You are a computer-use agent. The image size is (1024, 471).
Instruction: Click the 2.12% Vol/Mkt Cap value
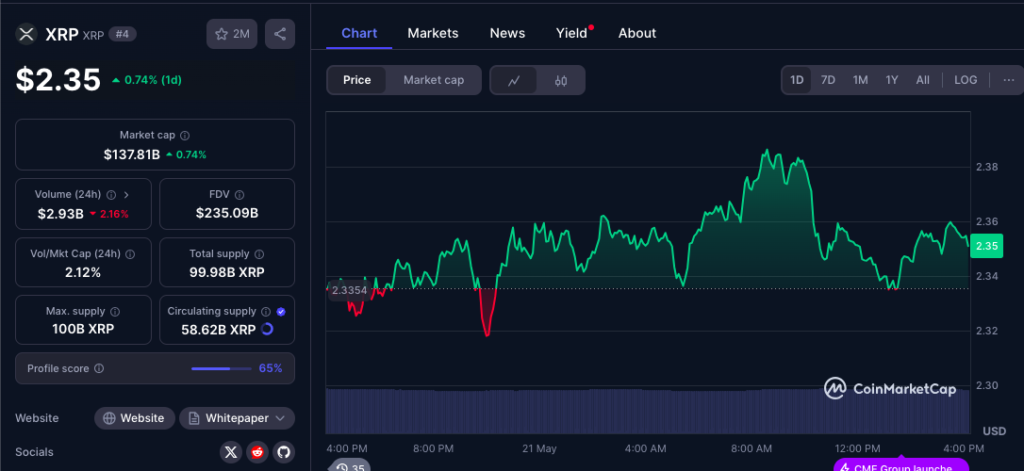[83, 272]
